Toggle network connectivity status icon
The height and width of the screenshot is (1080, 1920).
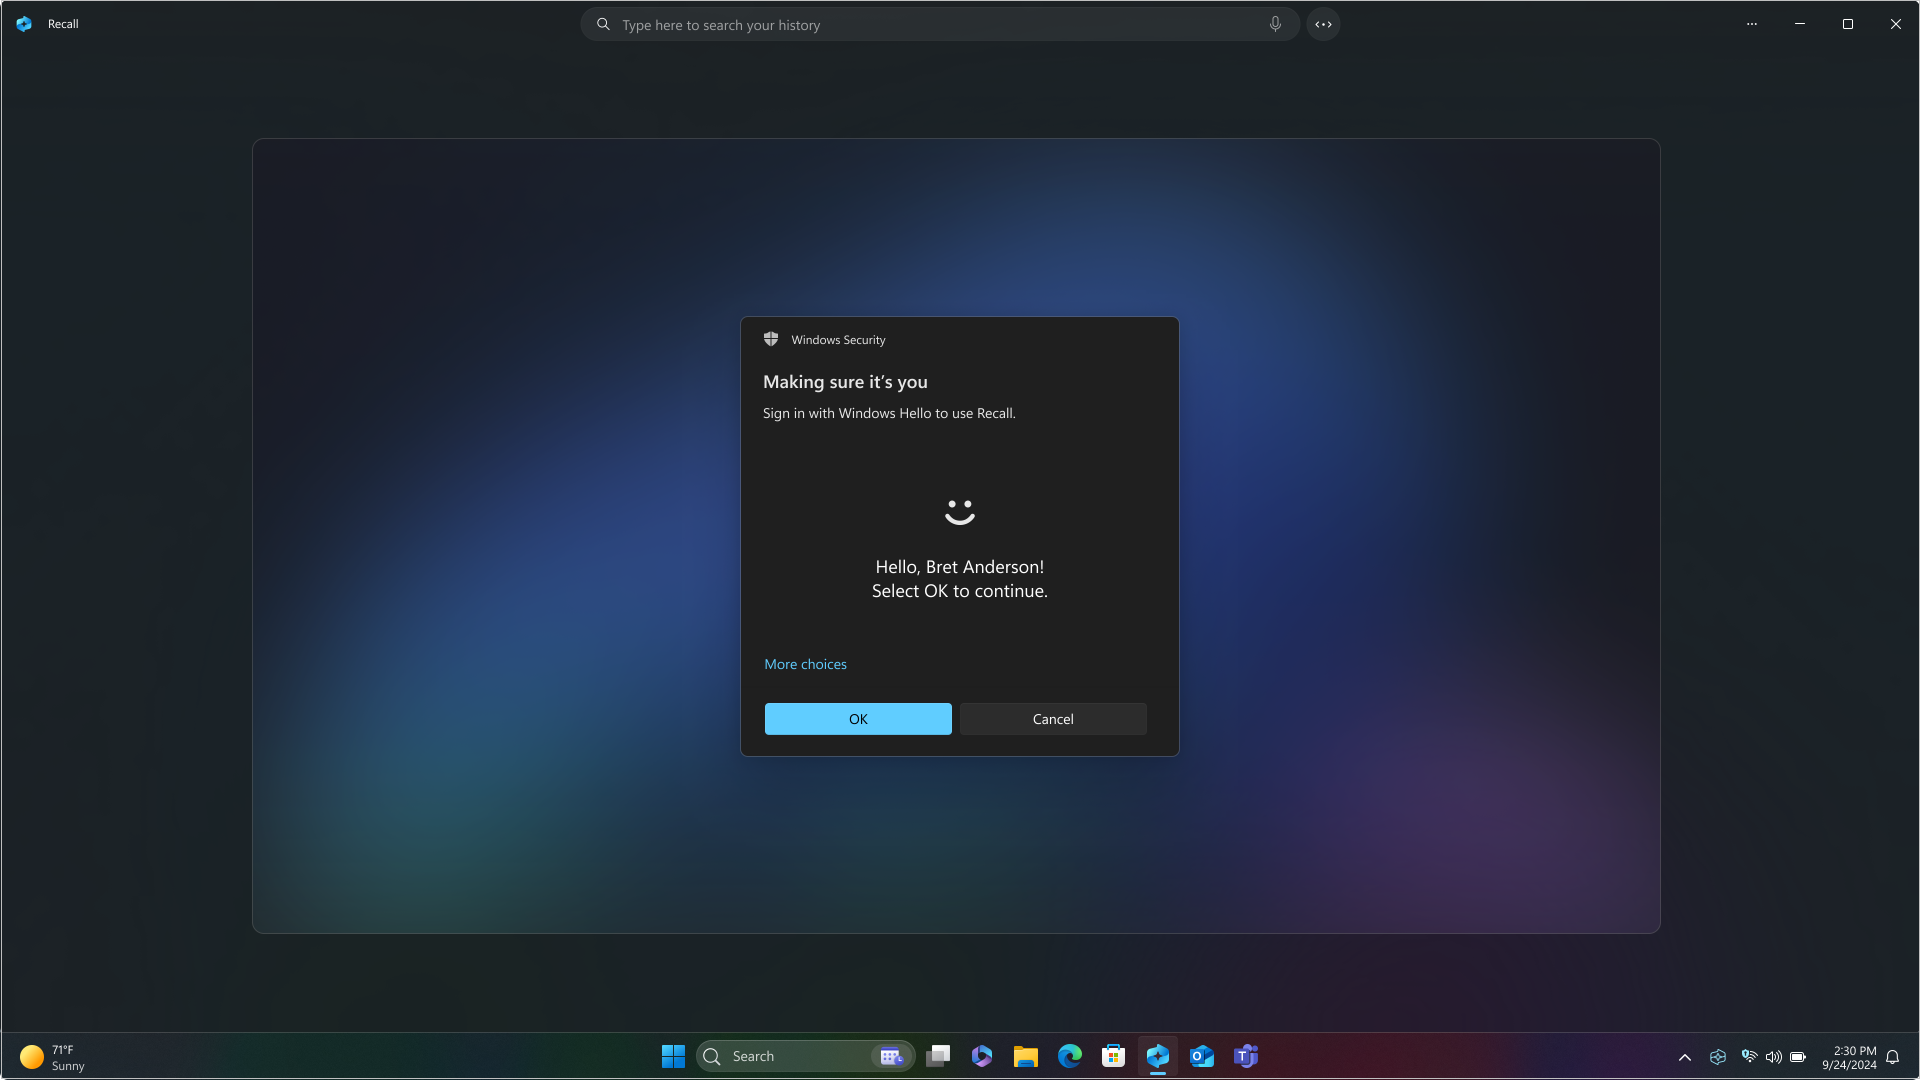click(x=1749, y=1056)
